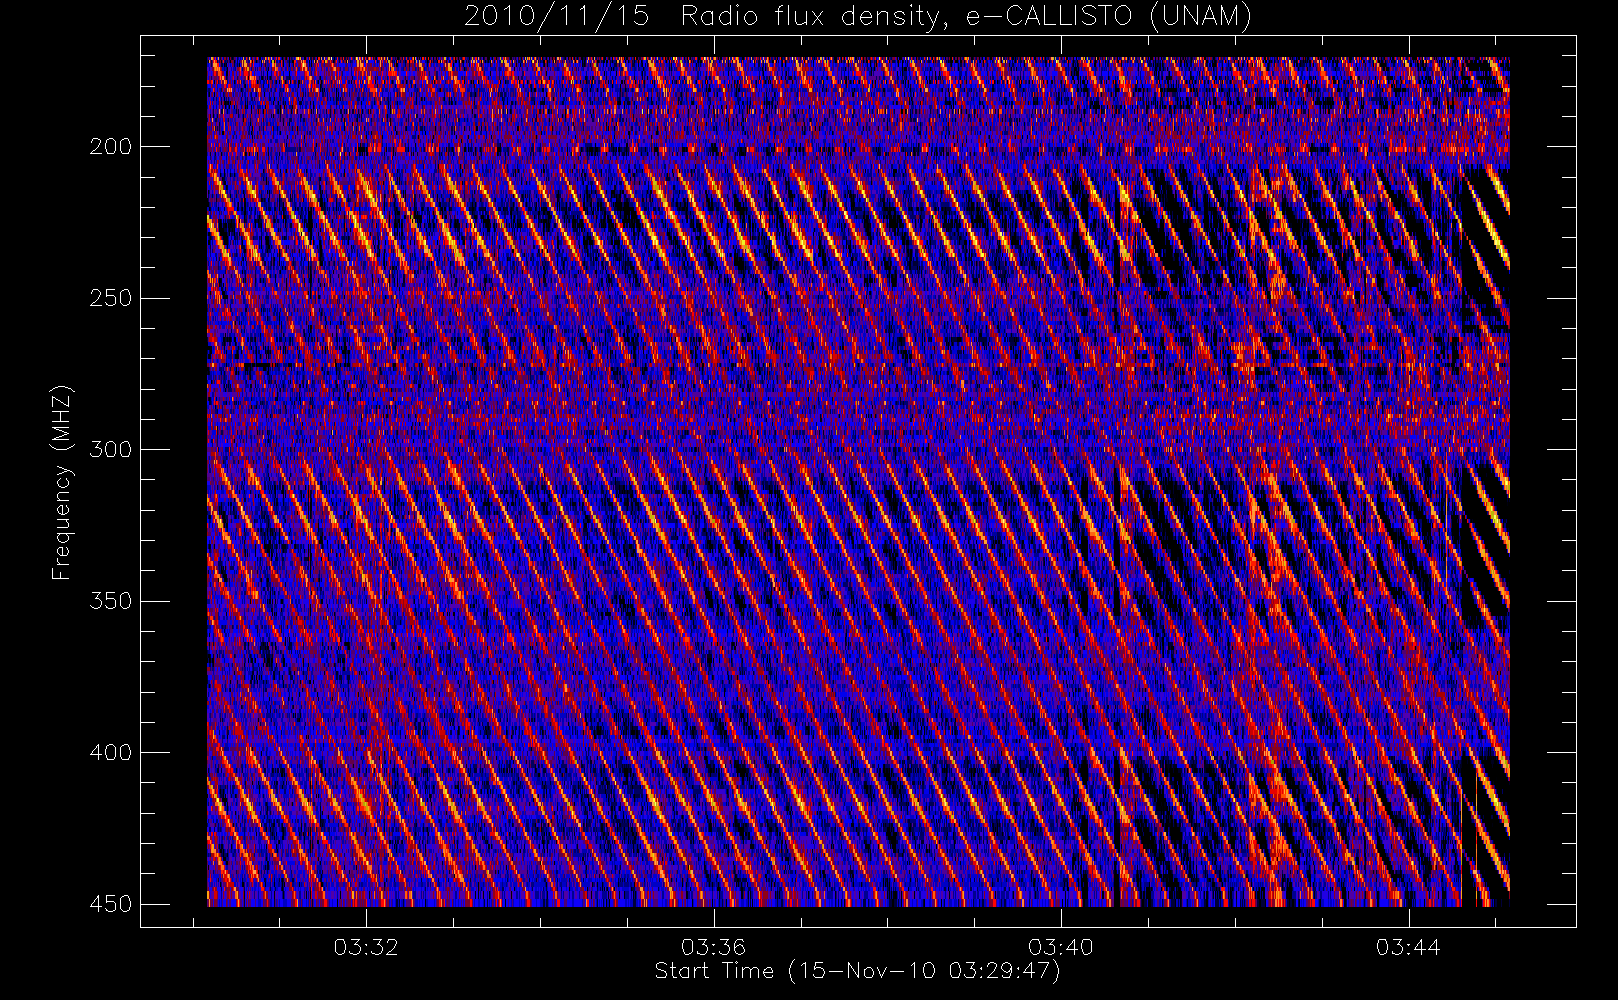The height and width of the screenshot is (1000, 1618).
Task: Click the 300 frequency tick label
Action: coord(110,449)
